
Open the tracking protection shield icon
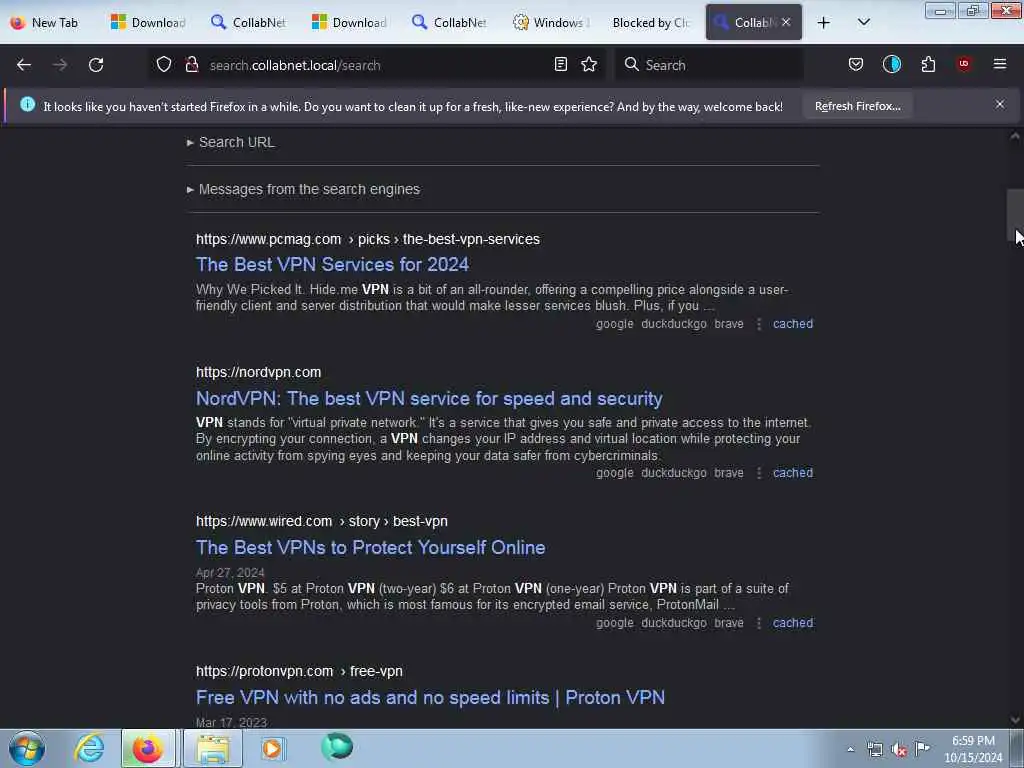[x=164, y=64]
